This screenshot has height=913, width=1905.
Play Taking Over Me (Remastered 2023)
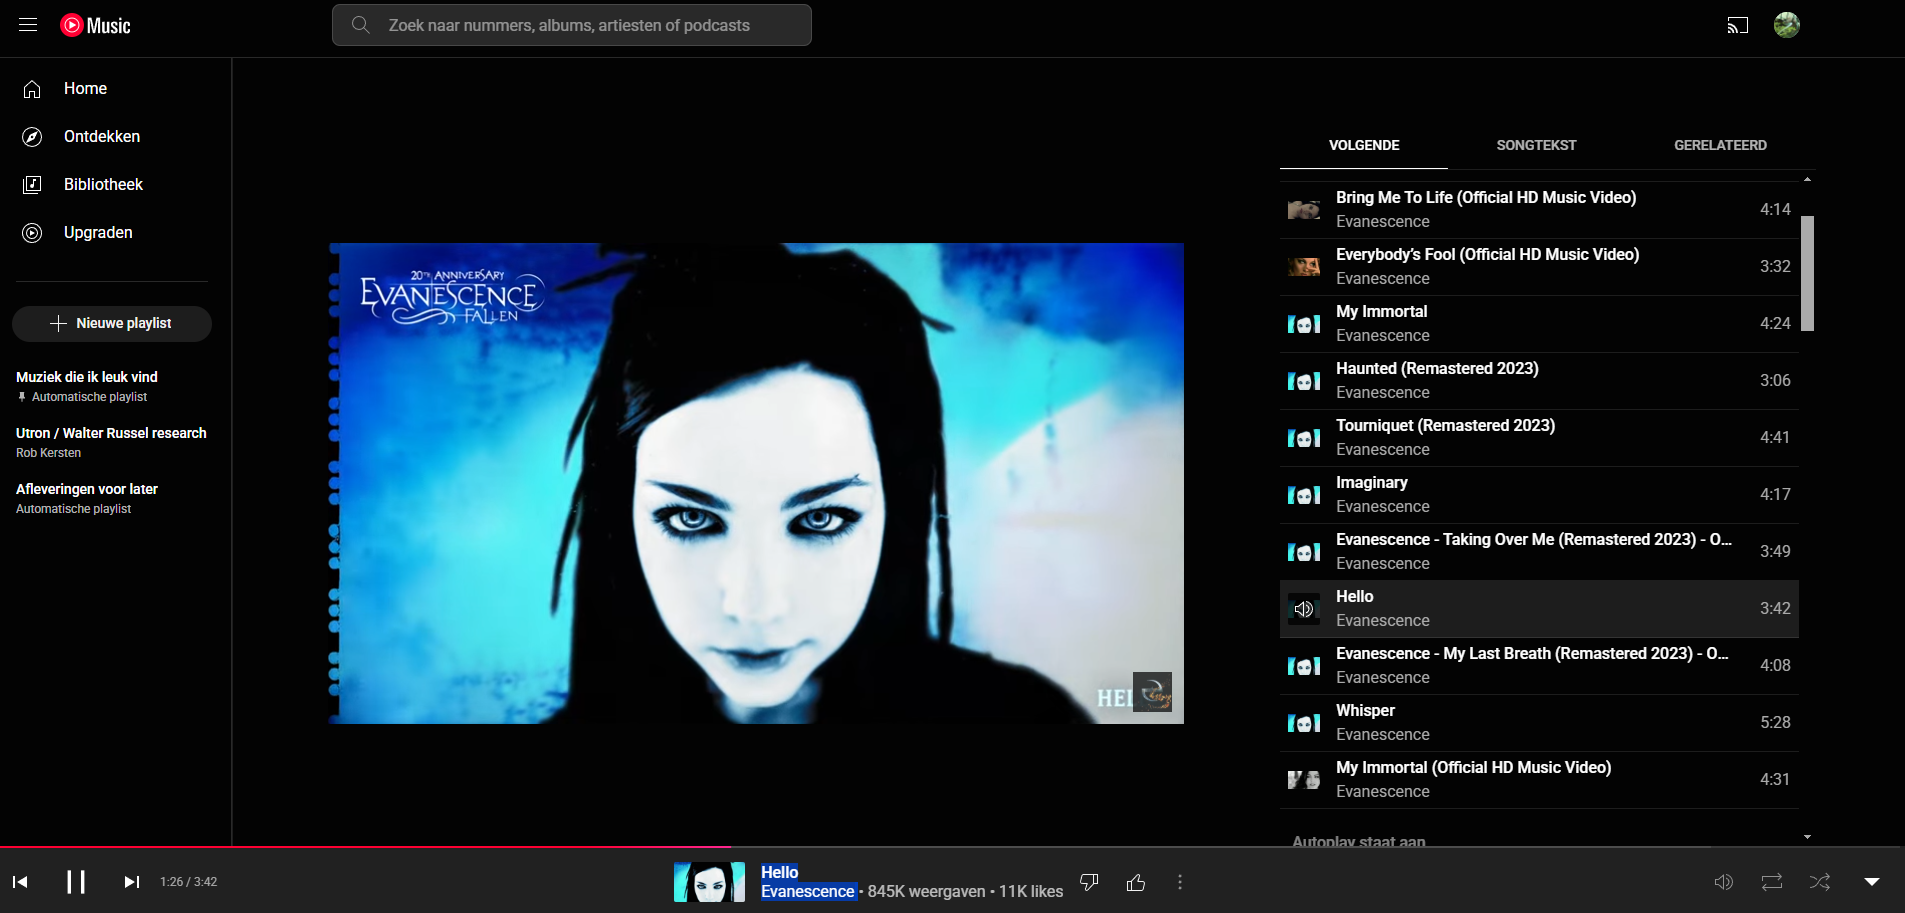pos(1539,552)
